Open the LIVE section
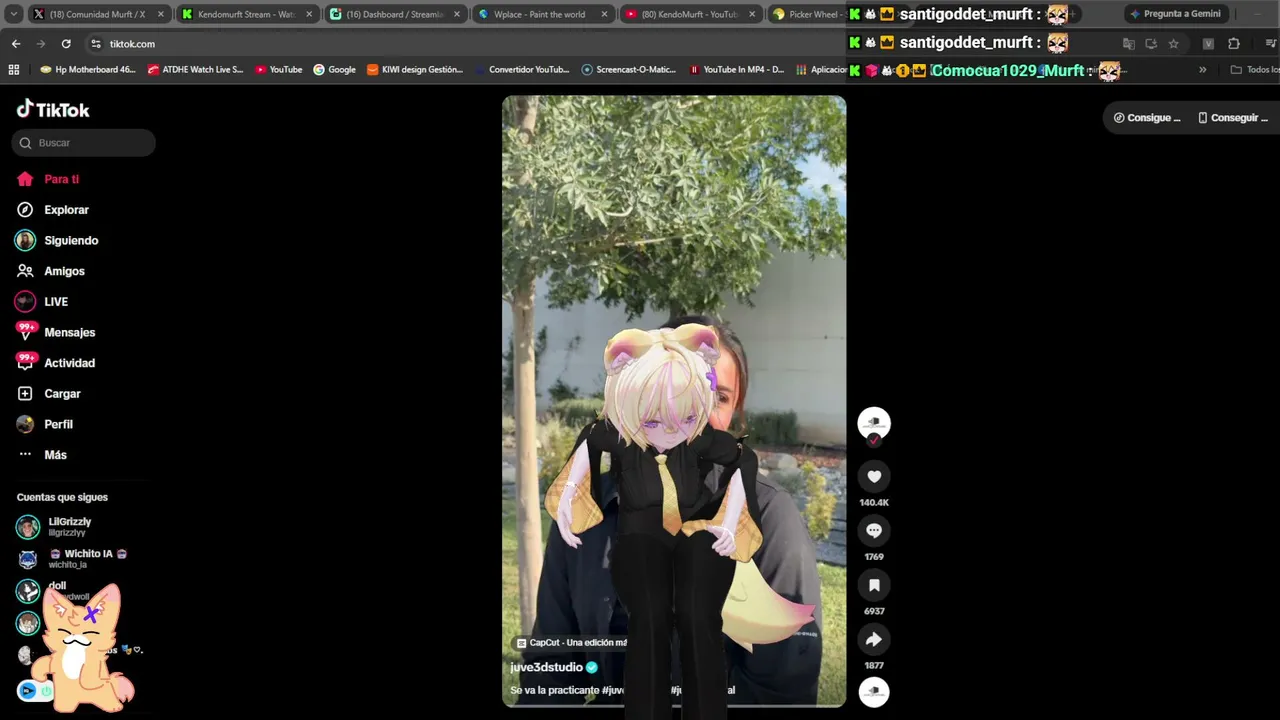Screen dimensions: 1280x720 [x=42, y=302]
